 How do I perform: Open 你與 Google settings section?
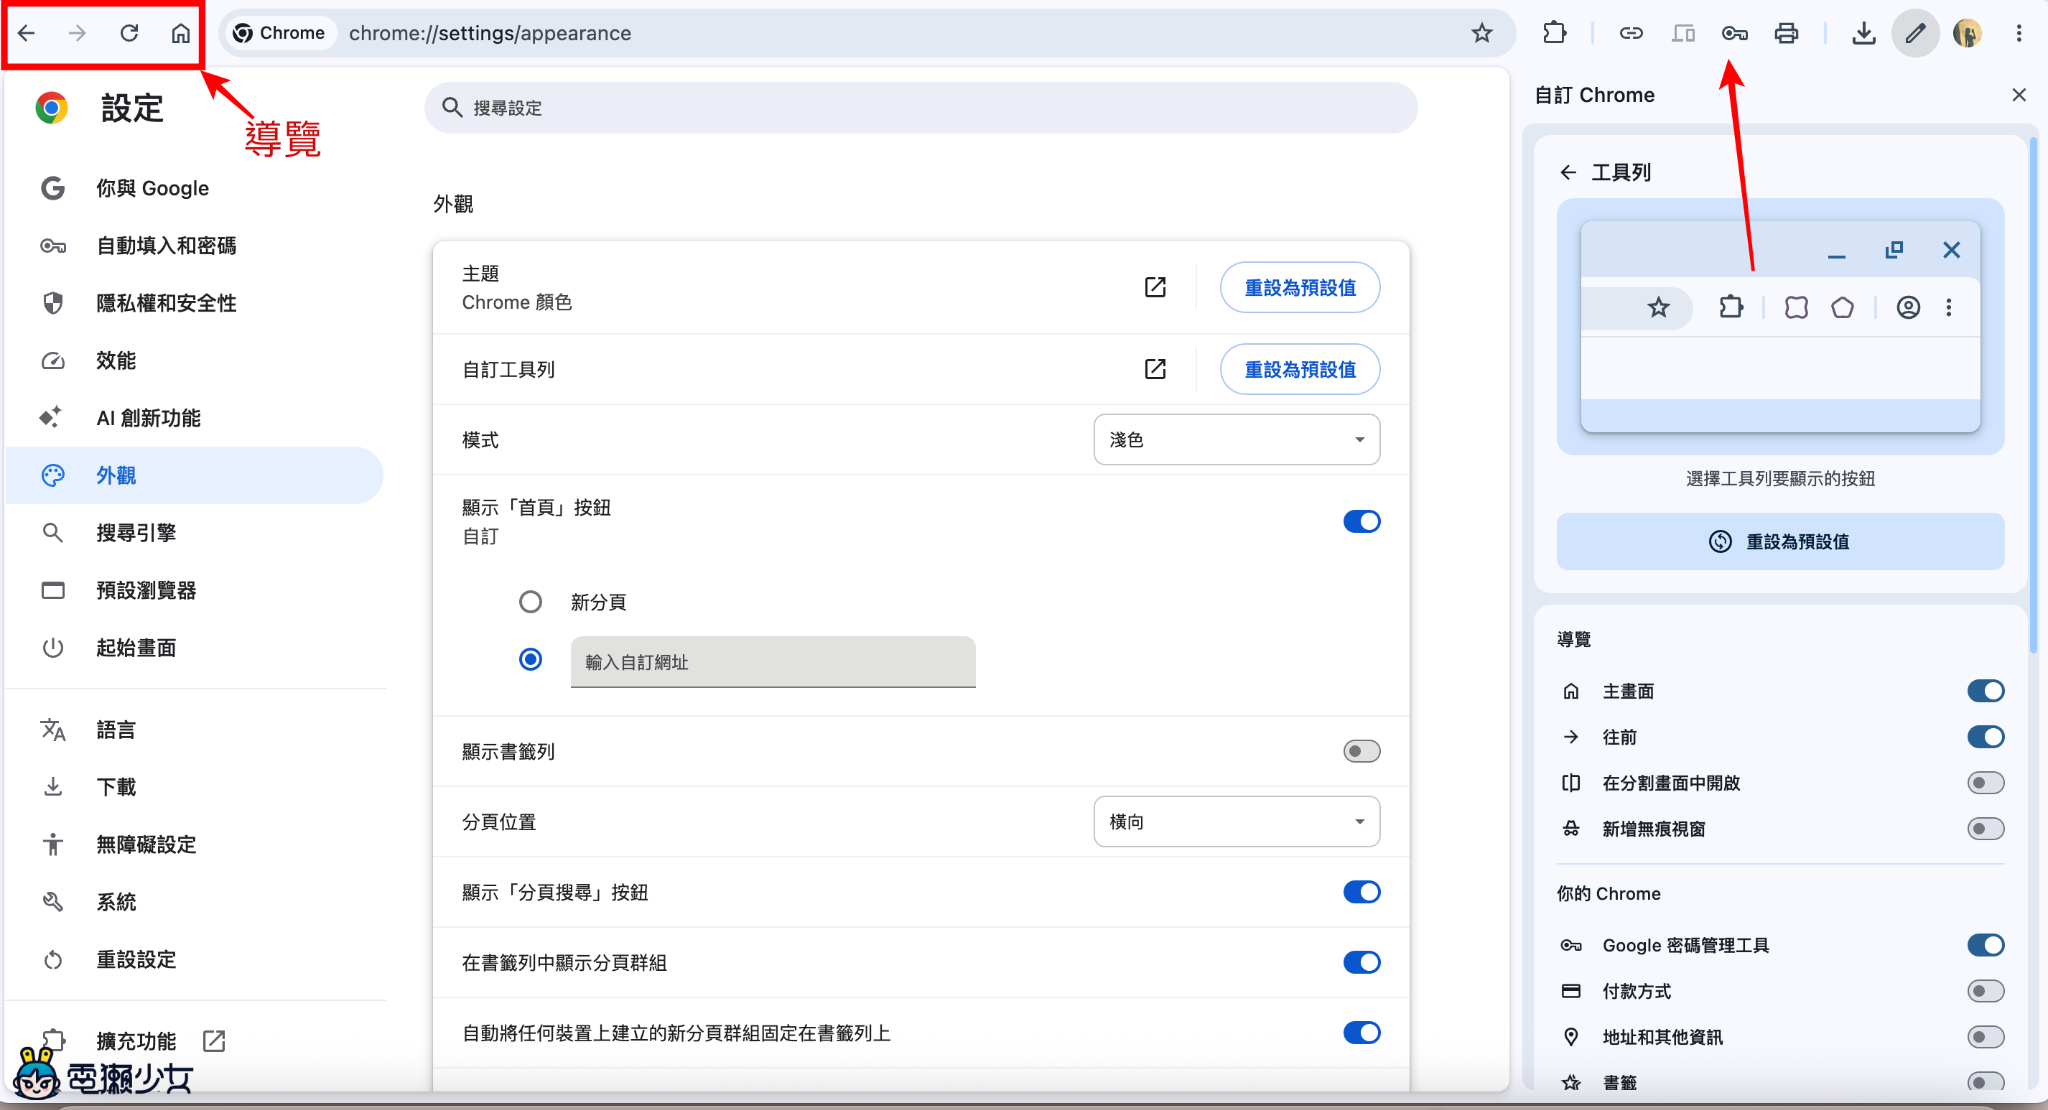195,188
